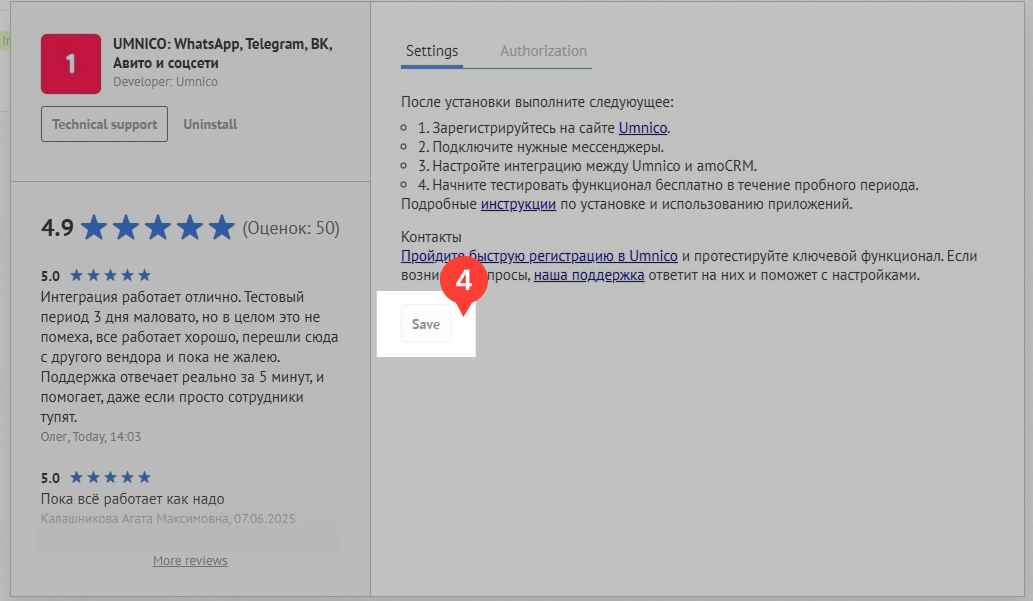Click the red step marker numbered 4

pos(464,280)
